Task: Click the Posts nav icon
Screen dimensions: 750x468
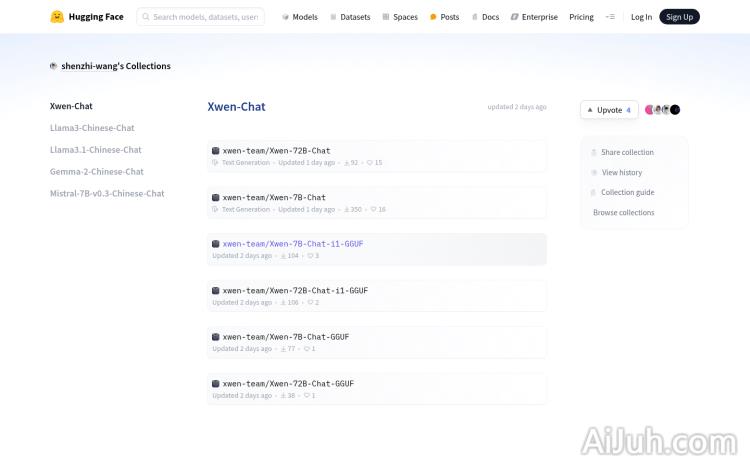Action: click(433, 17)
